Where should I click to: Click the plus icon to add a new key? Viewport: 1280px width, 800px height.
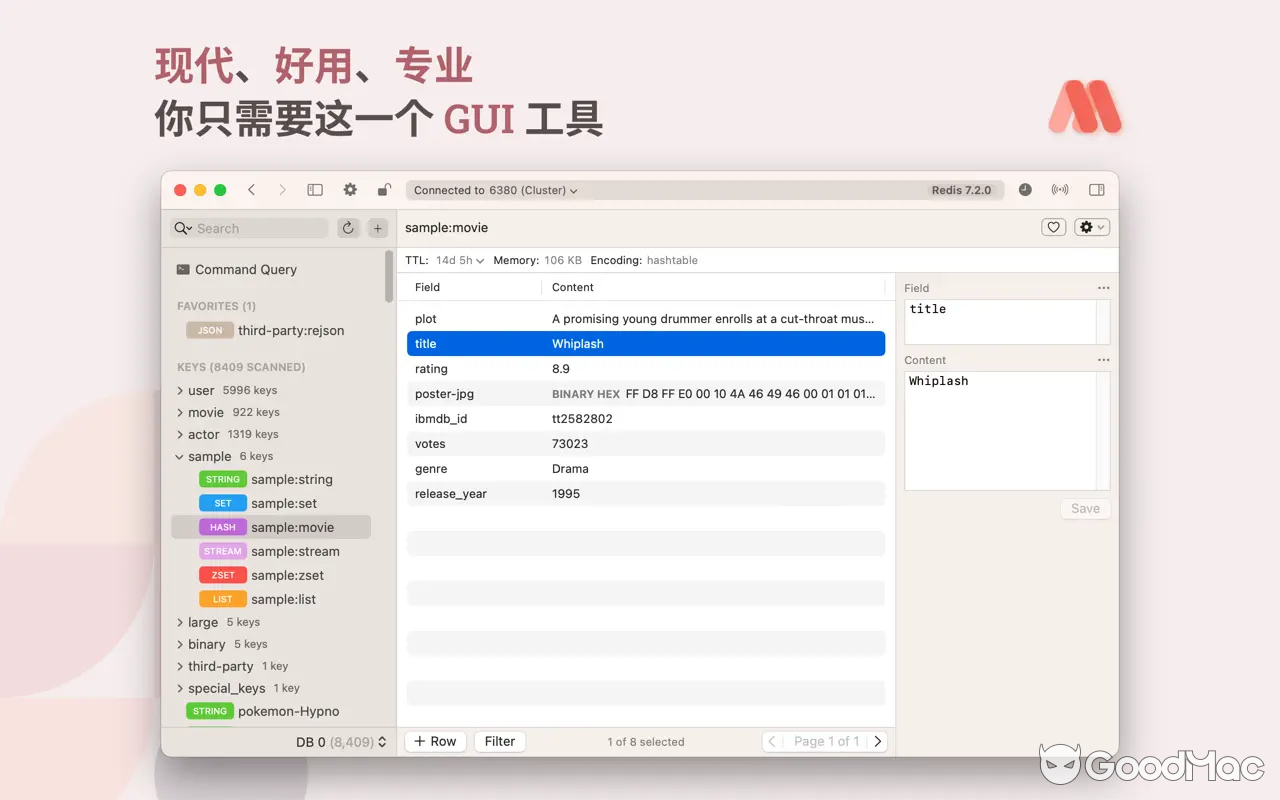[377, 228]
